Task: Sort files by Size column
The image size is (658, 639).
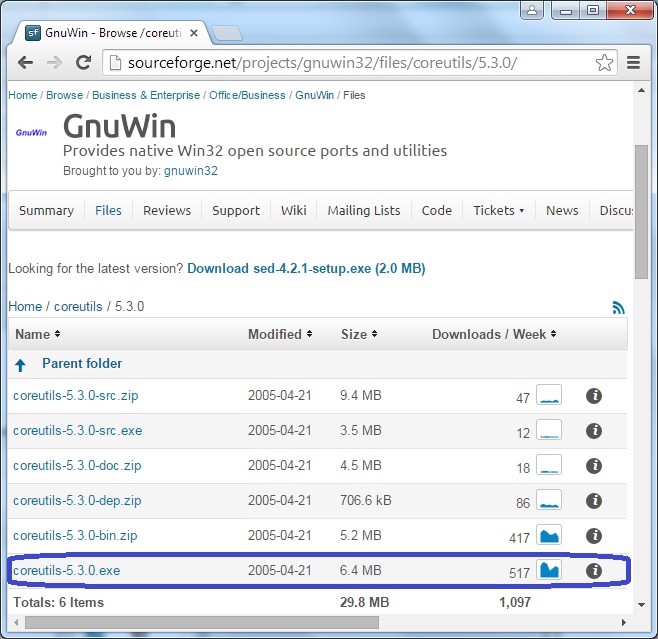Action: [x=359, y=334]
